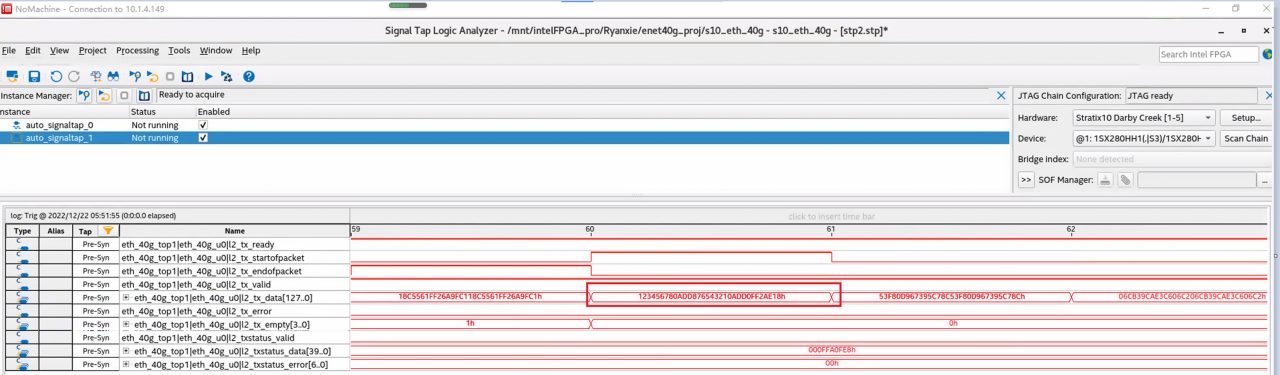Open the Hardware dropdown Stratix10 Darby Creek
Viewport: 1280px width, 375px height.
click(x=1144, y=118)
